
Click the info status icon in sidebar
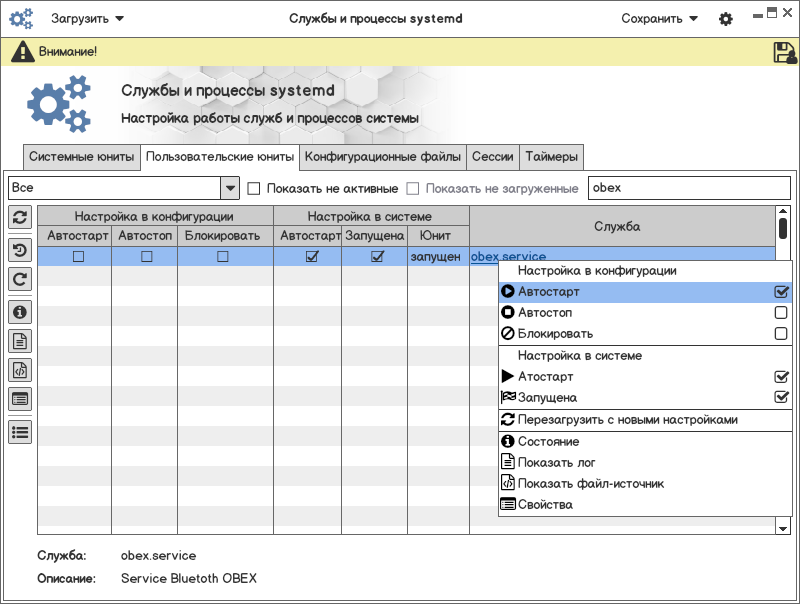click(x=20, y=311)
